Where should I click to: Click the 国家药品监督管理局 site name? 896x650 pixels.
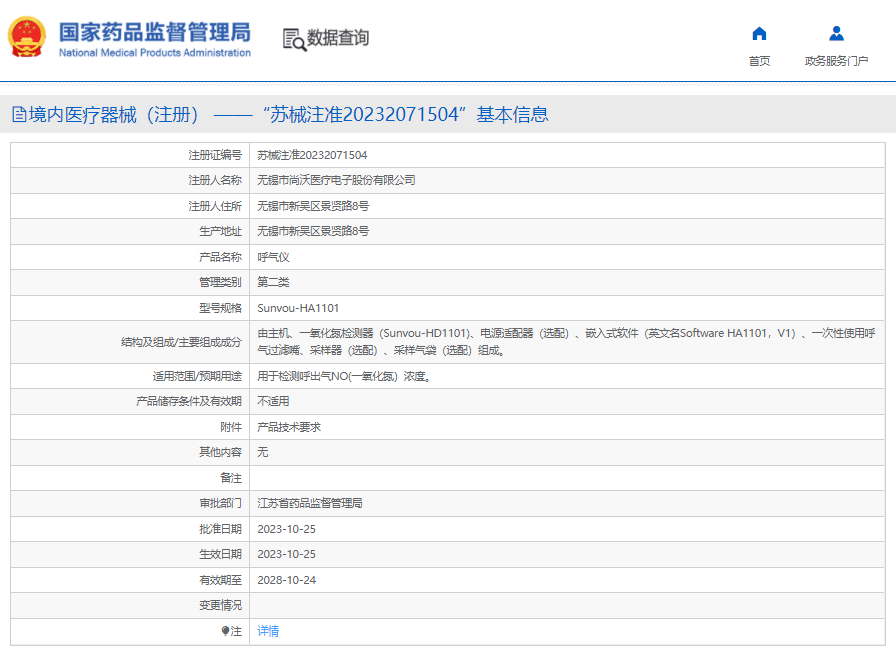154,32
